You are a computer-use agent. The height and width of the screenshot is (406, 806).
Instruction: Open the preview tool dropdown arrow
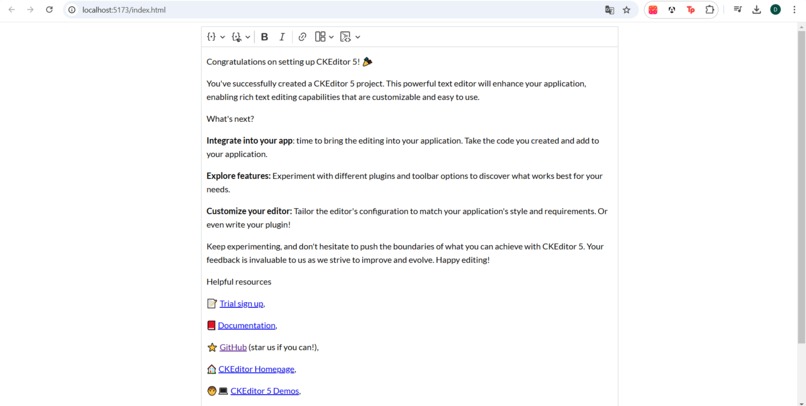pyautogui.click(x=358, y=37)
